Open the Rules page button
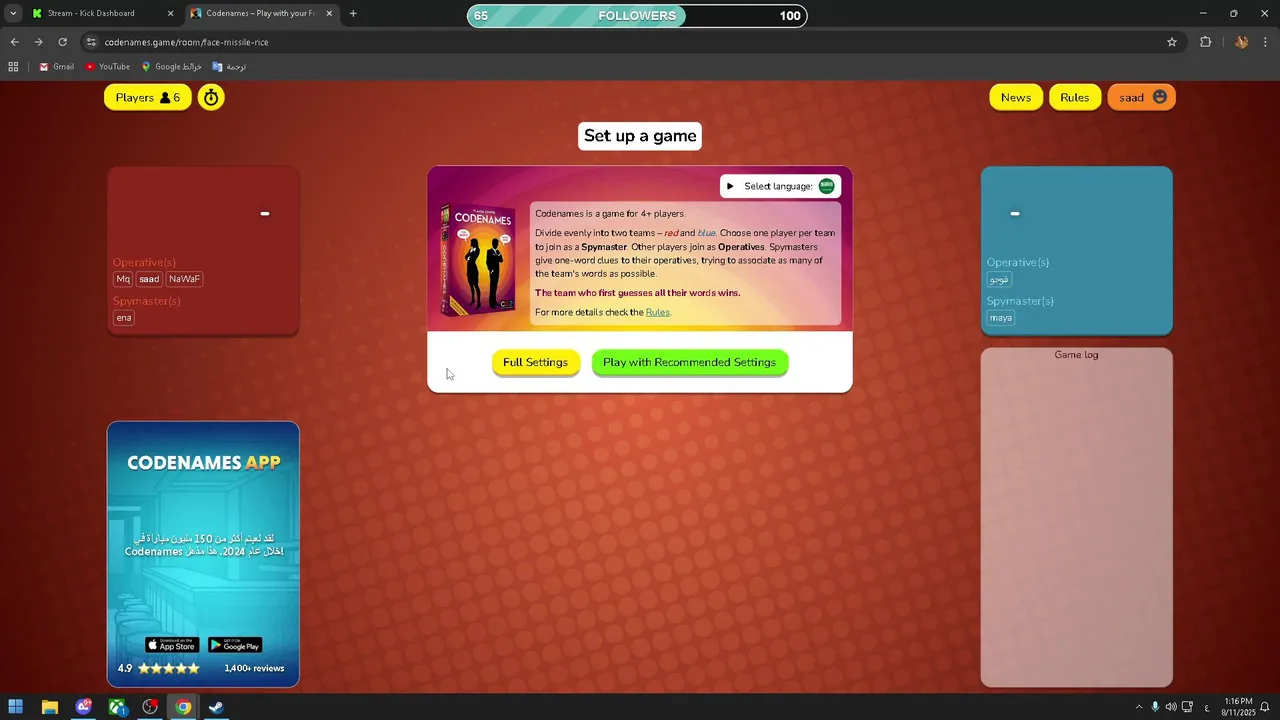 1075,97
